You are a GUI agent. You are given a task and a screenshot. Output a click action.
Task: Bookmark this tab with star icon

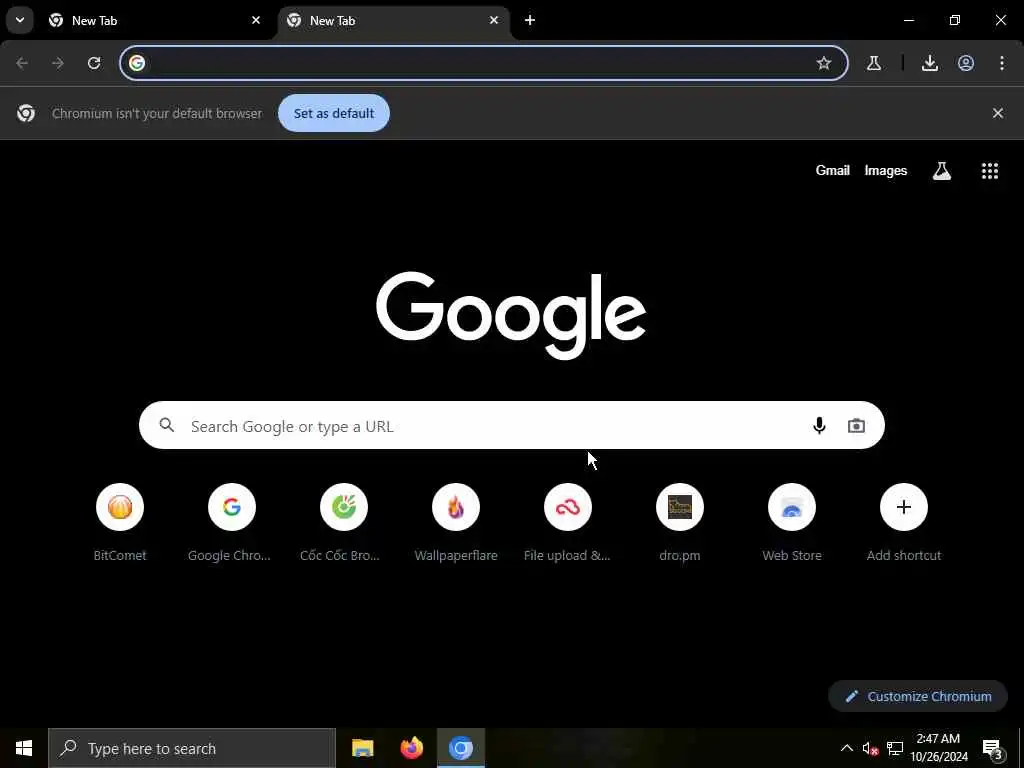(x=824, y=63)
